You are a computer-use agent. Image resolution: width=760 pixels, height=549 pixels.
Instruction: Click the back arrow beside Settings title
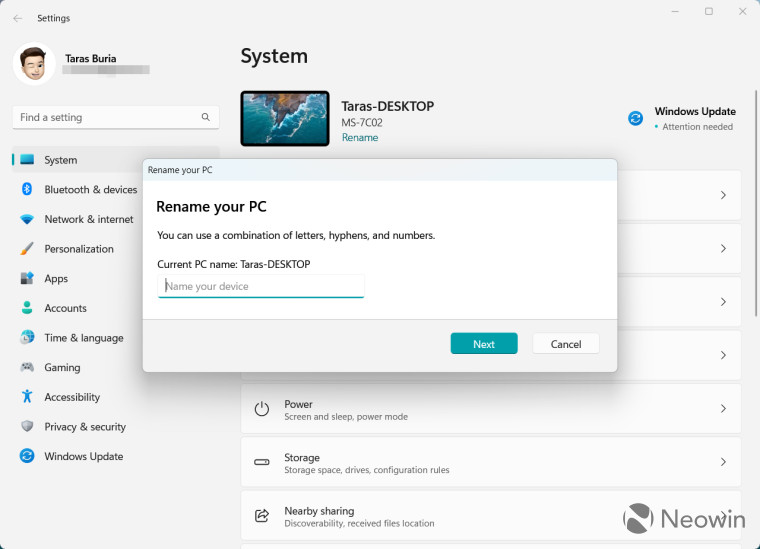coord(18,18)
